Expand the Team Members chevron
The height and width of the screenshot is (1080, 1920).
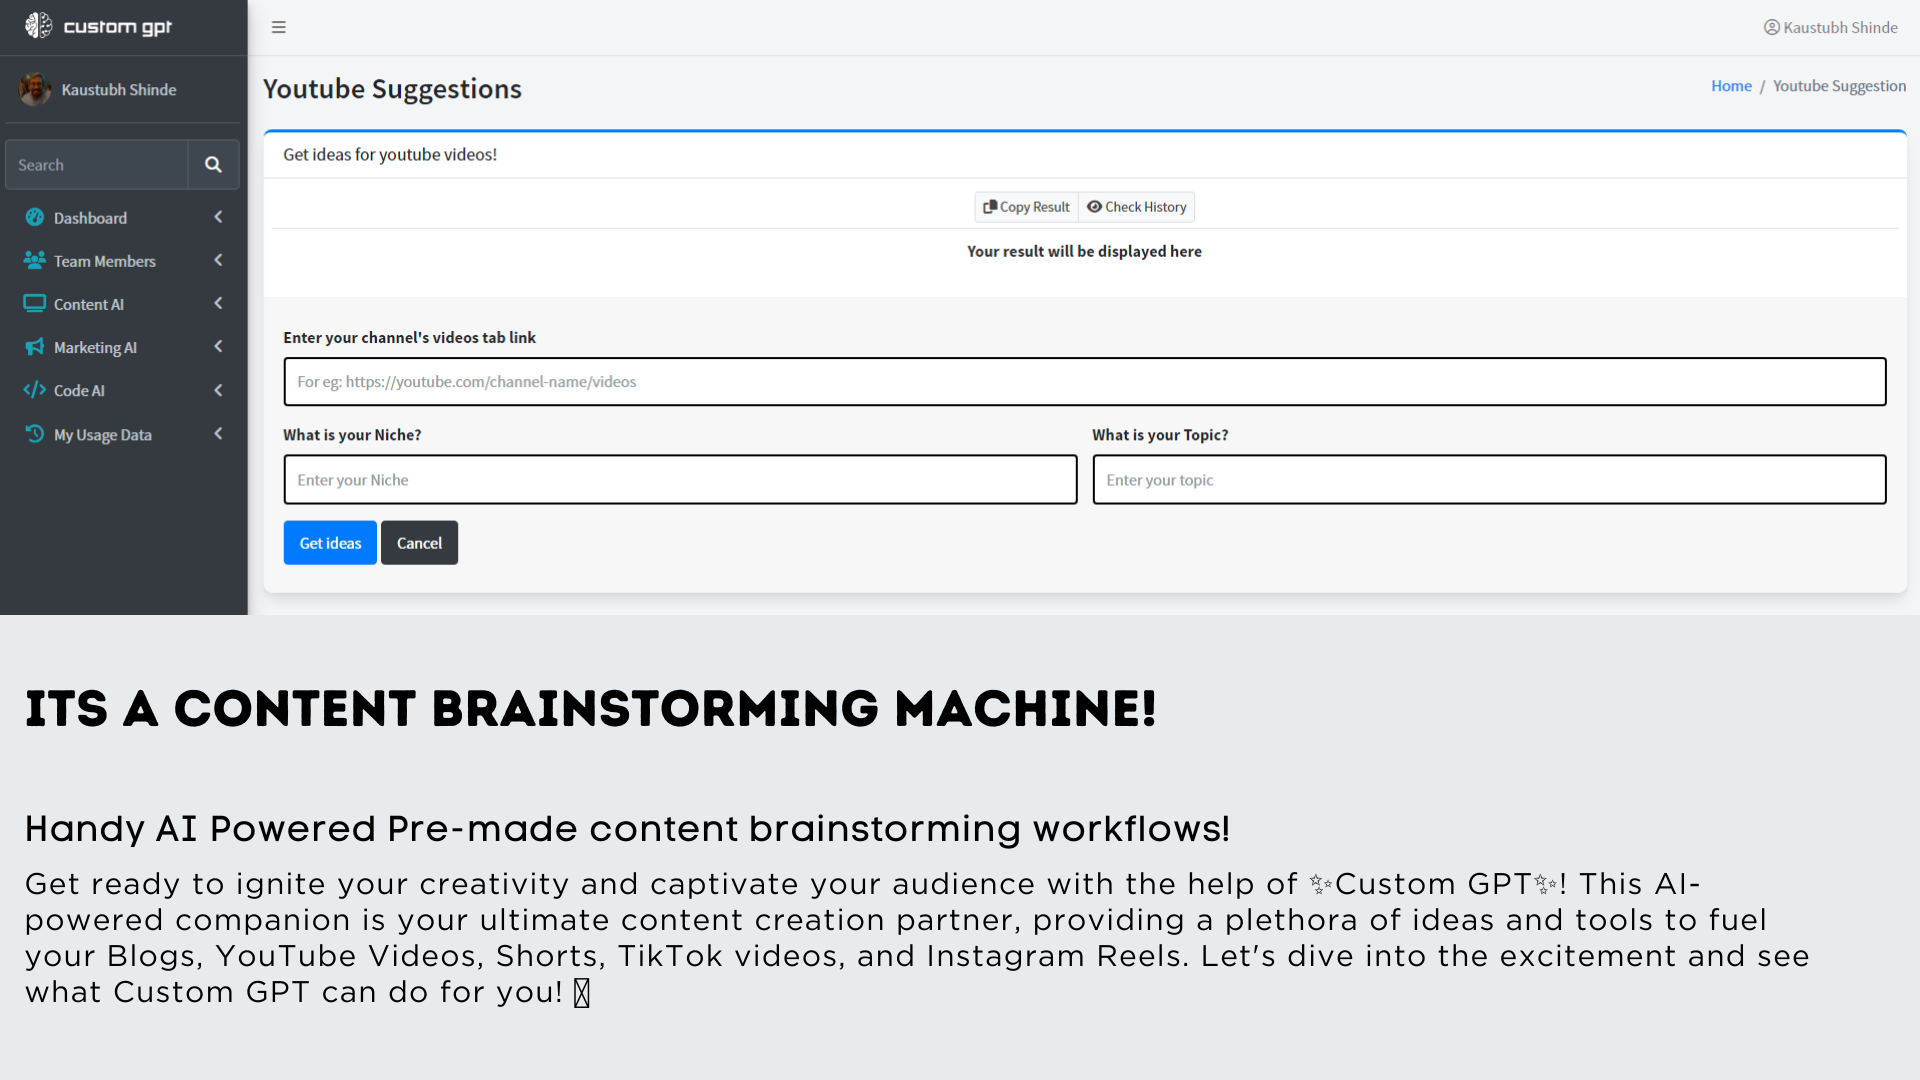click(218, 260)
